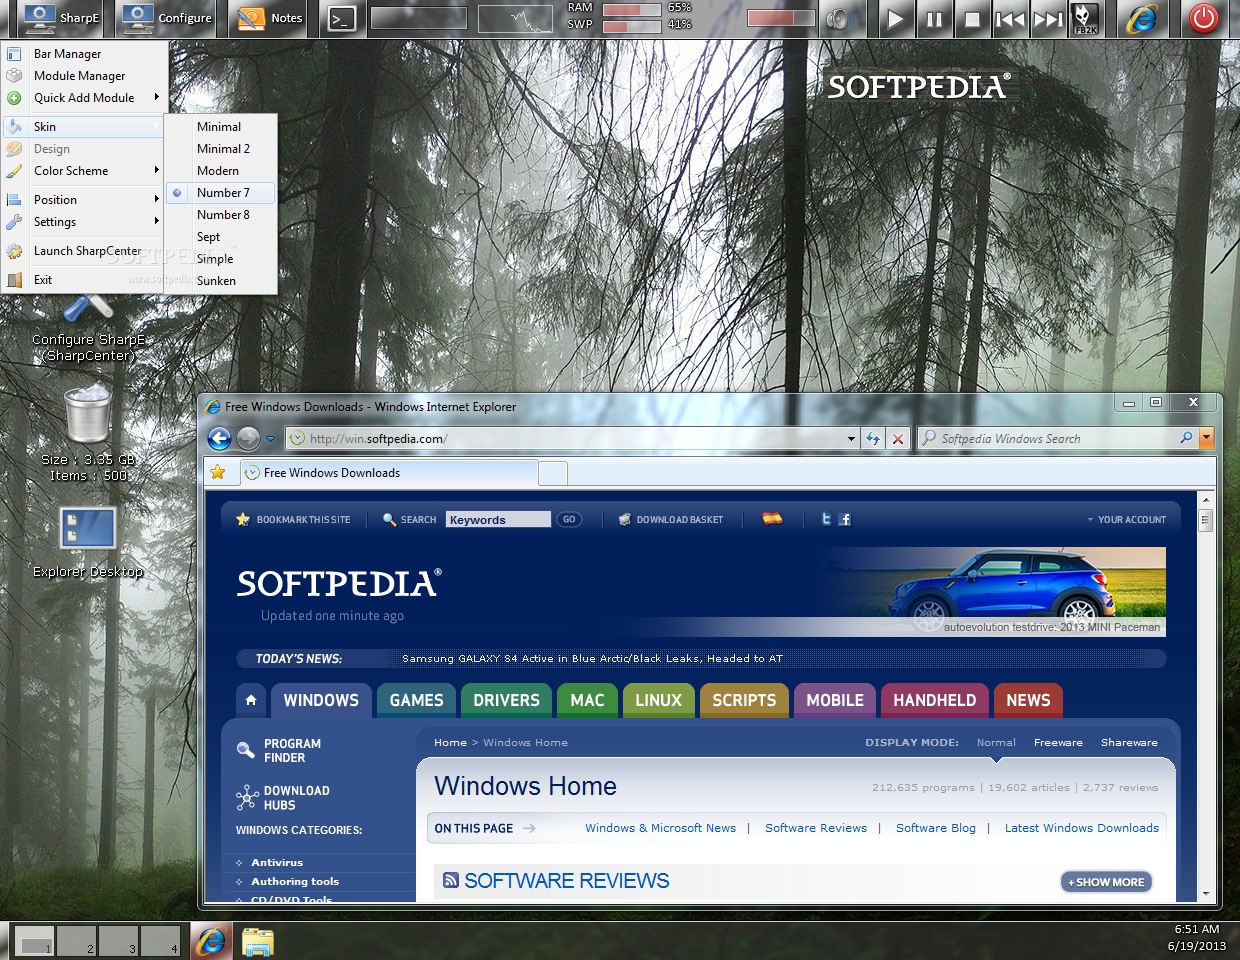Click the SWP usage meter
Image resolution: width=1240 pixels, height=960 pixels.
(x=632, y=26)
